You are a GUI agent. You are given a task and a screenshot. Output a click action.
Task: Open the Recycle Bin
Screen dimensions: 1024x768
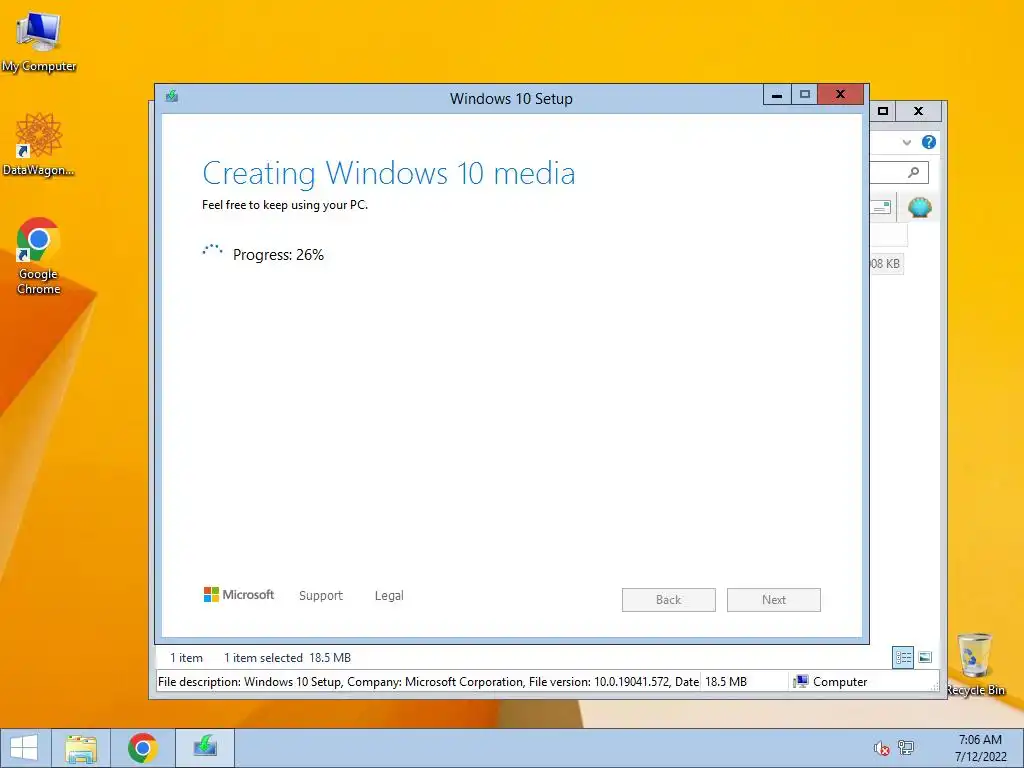[975, 664]
